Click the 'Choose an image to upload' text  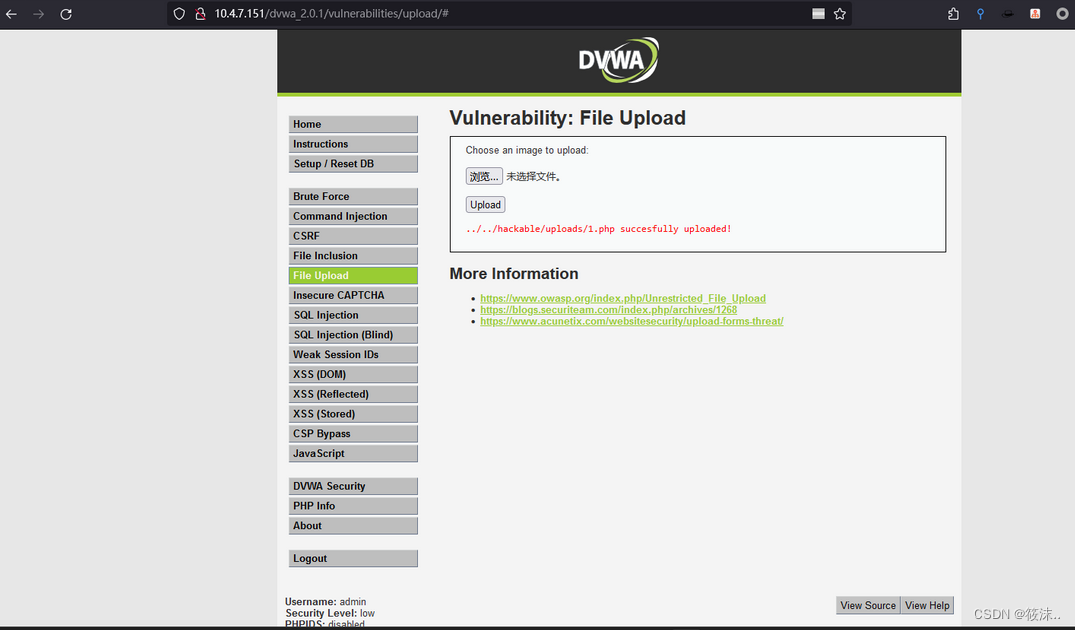[x=527, y=150]
